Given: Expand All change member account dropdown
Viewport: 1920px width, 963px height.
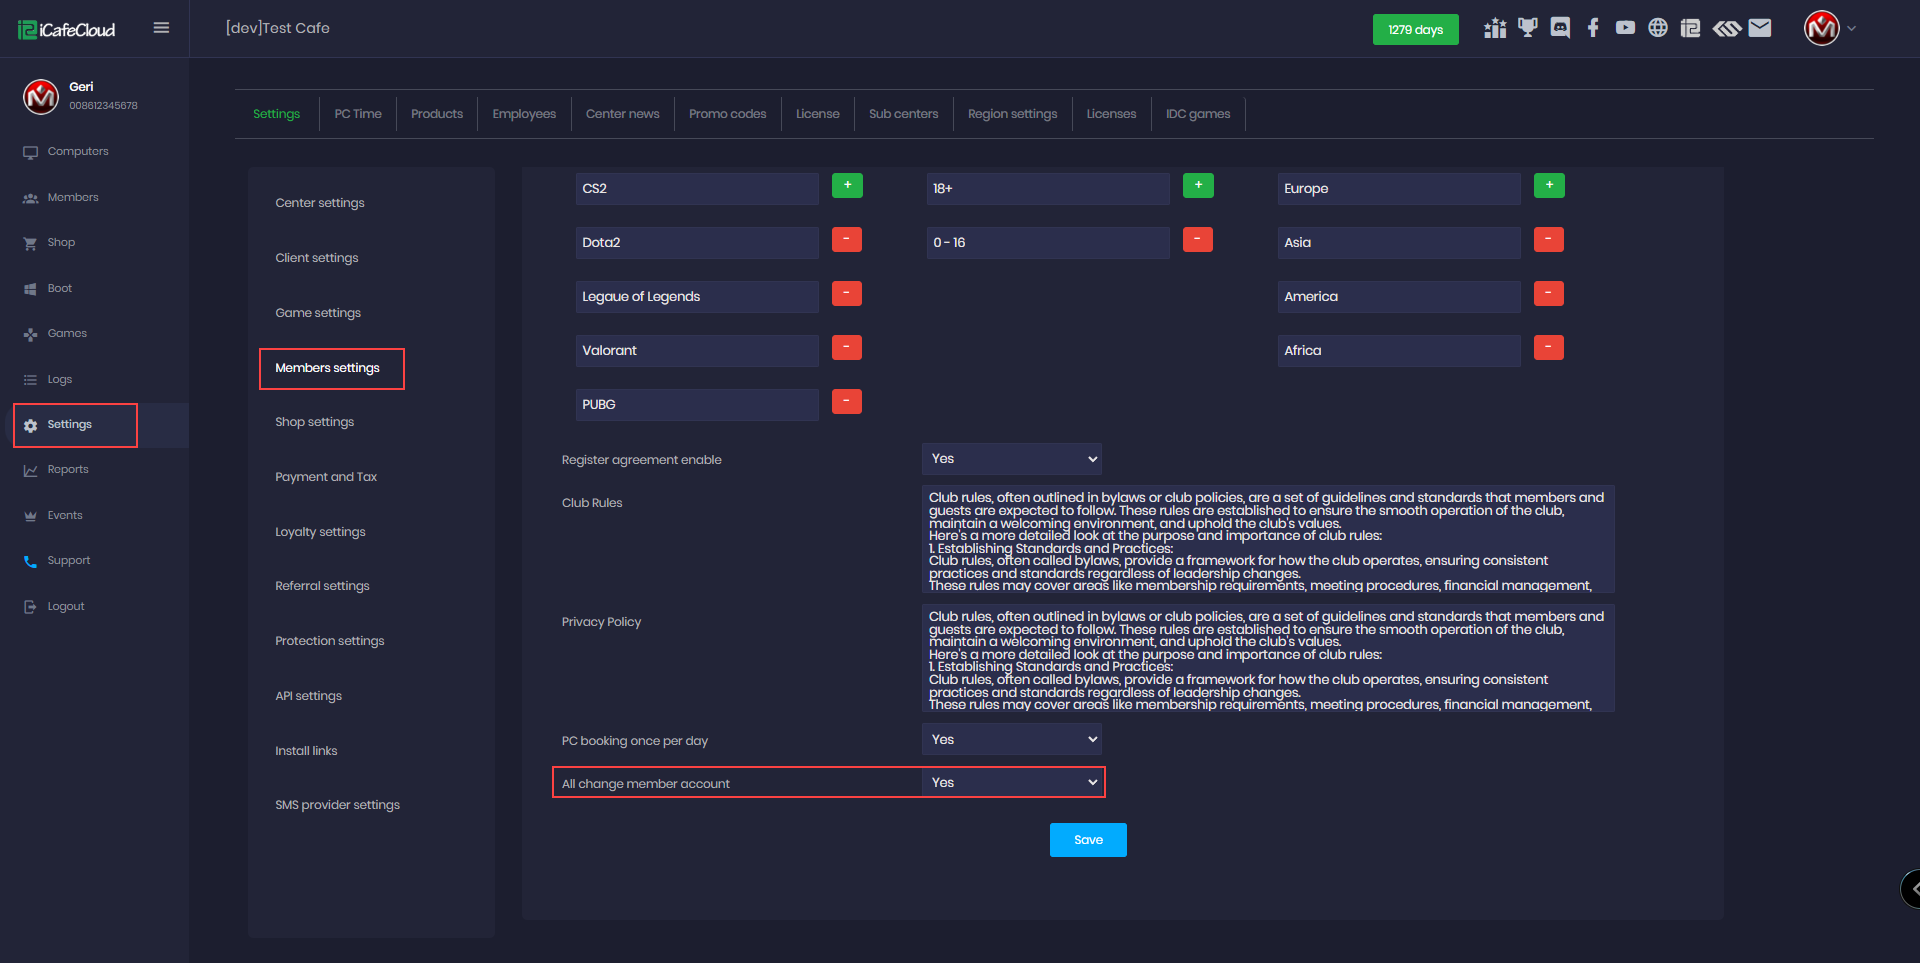Looking at the screenshot, I should (x=1011, y=783).
